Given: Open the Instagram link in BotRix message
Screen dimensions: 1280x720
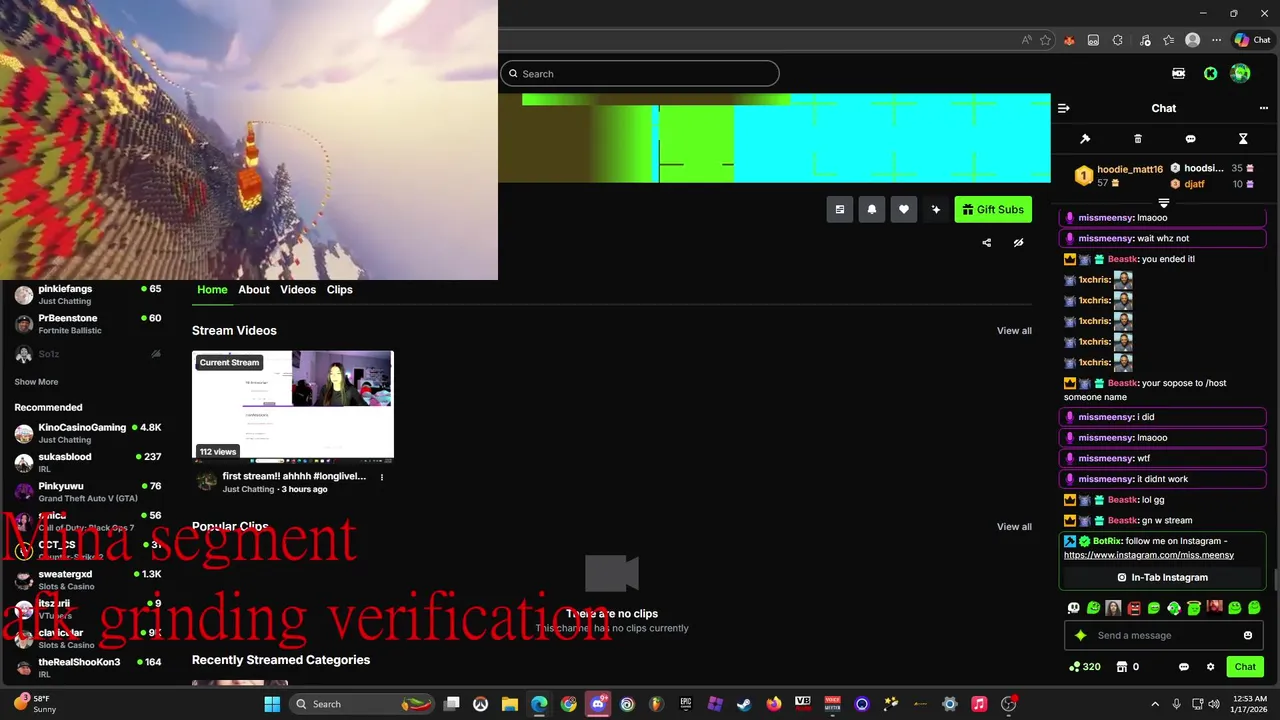Looking at the screenshot, I should pos(1149,555).
